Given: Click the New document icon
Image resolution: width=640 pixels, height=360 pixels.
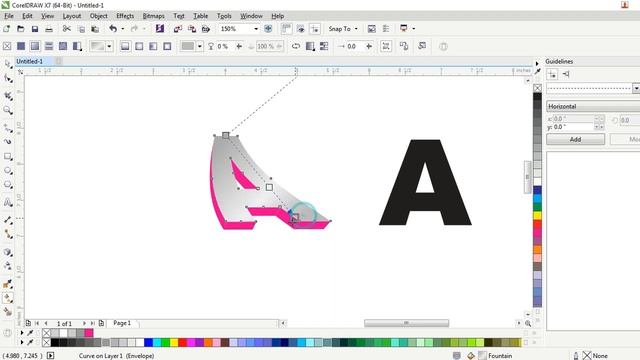Looking at the screenshot, I should click(x=7, y=29).
